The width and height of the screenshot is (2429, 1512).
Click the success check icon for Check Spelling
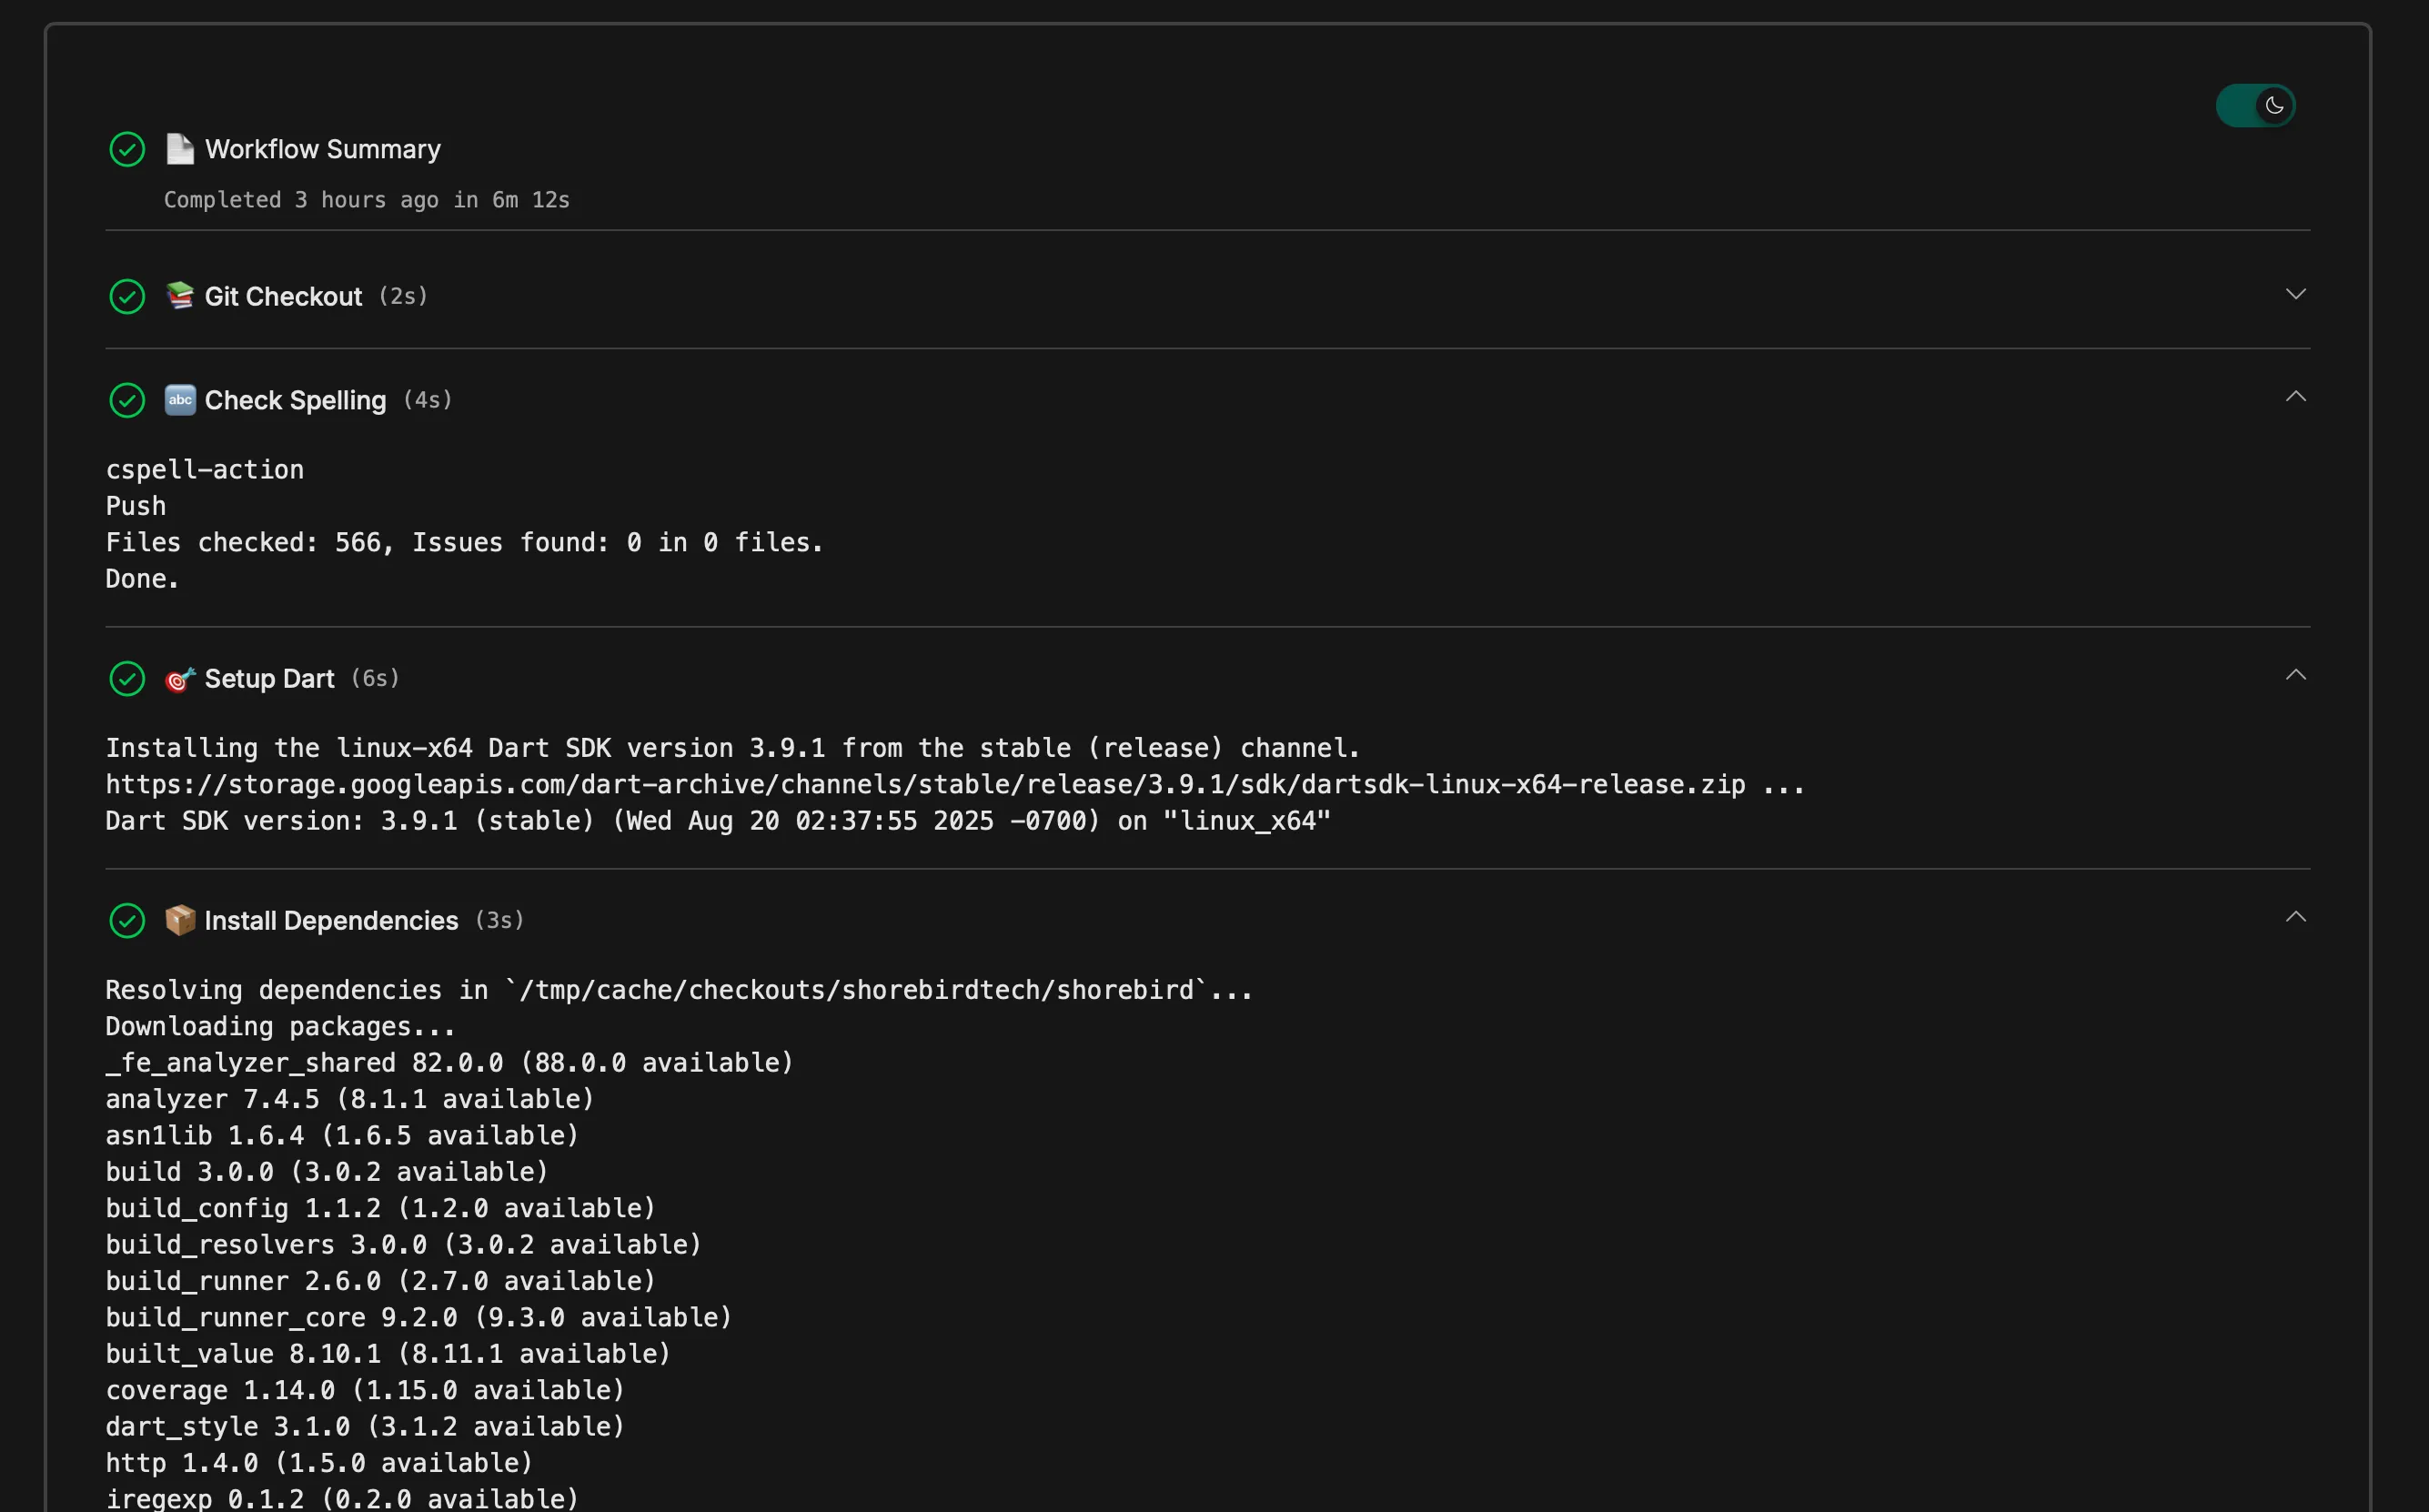pyautogui.click(x=127, y=400)
